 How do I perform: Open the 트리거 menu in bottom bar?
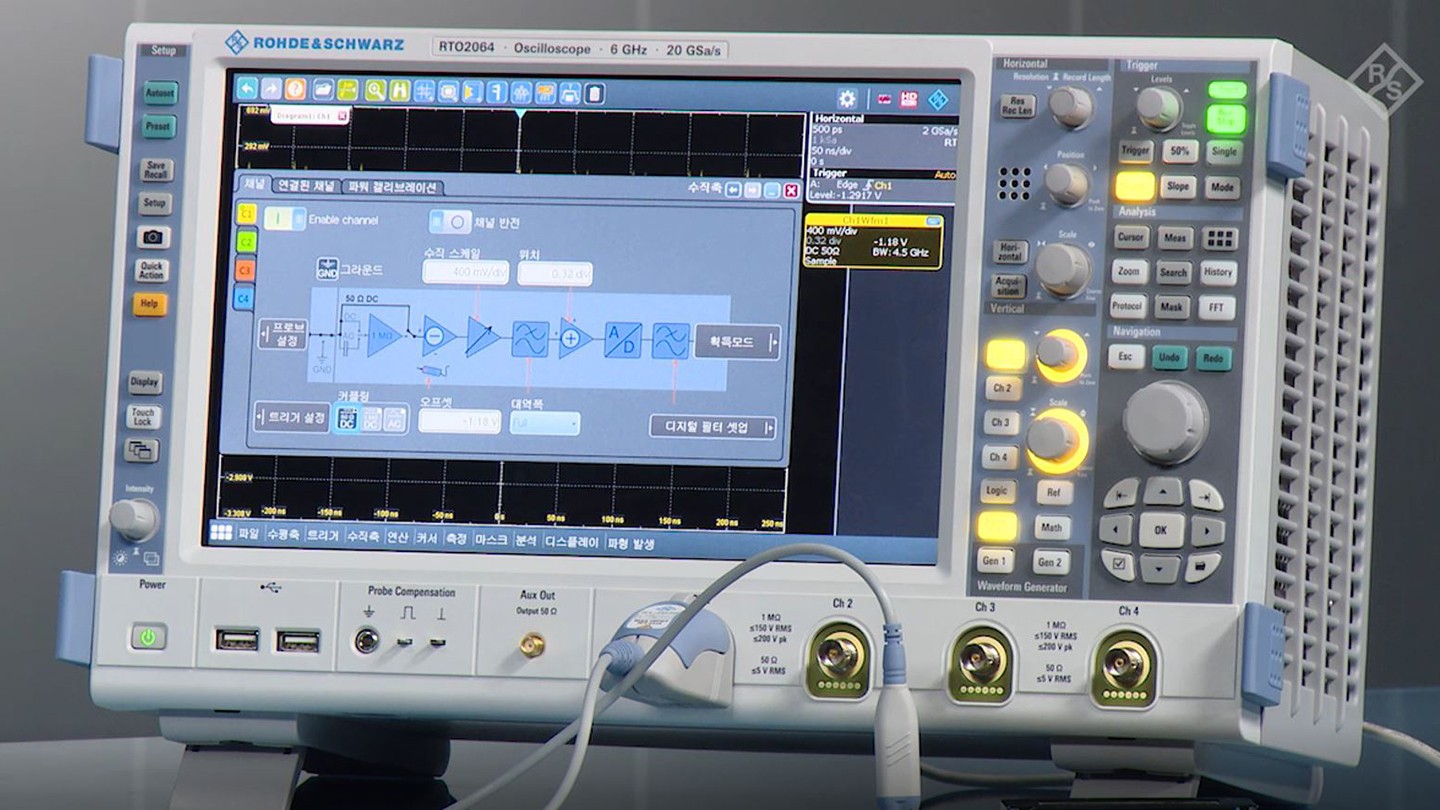322,537
